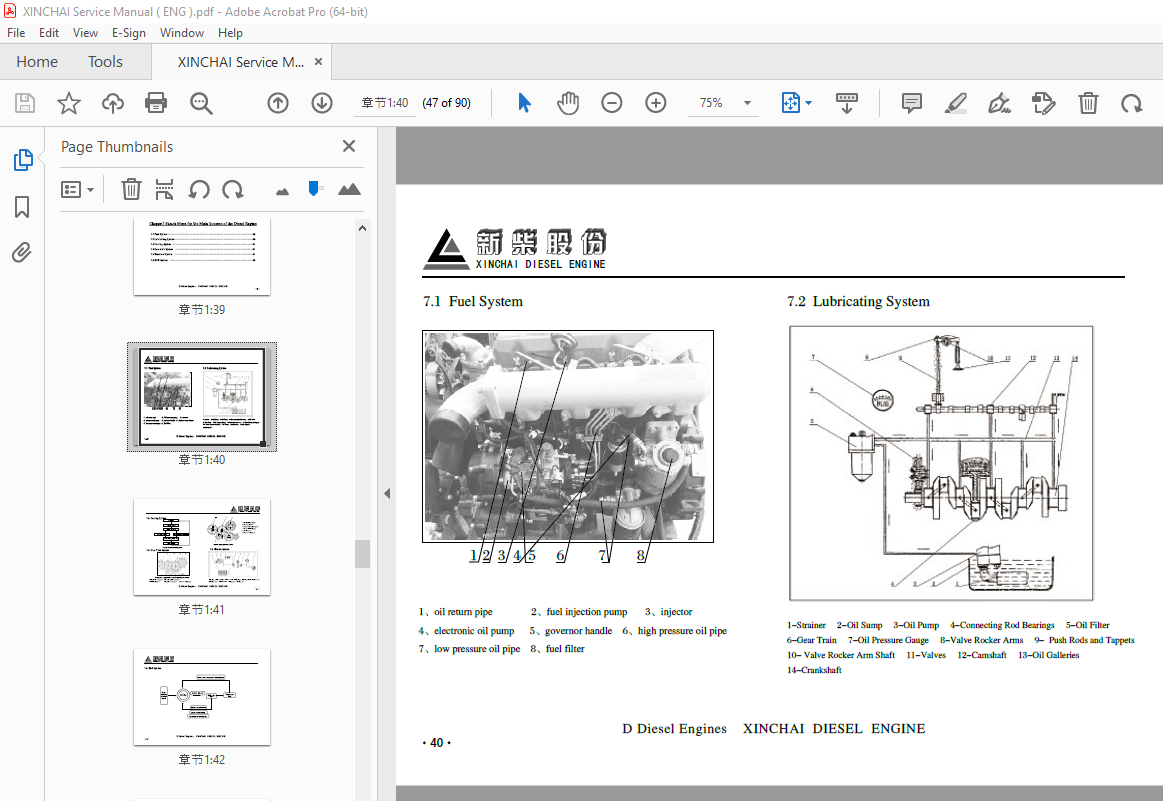Delete page with main toolbar trash

tap(1088, 103)
